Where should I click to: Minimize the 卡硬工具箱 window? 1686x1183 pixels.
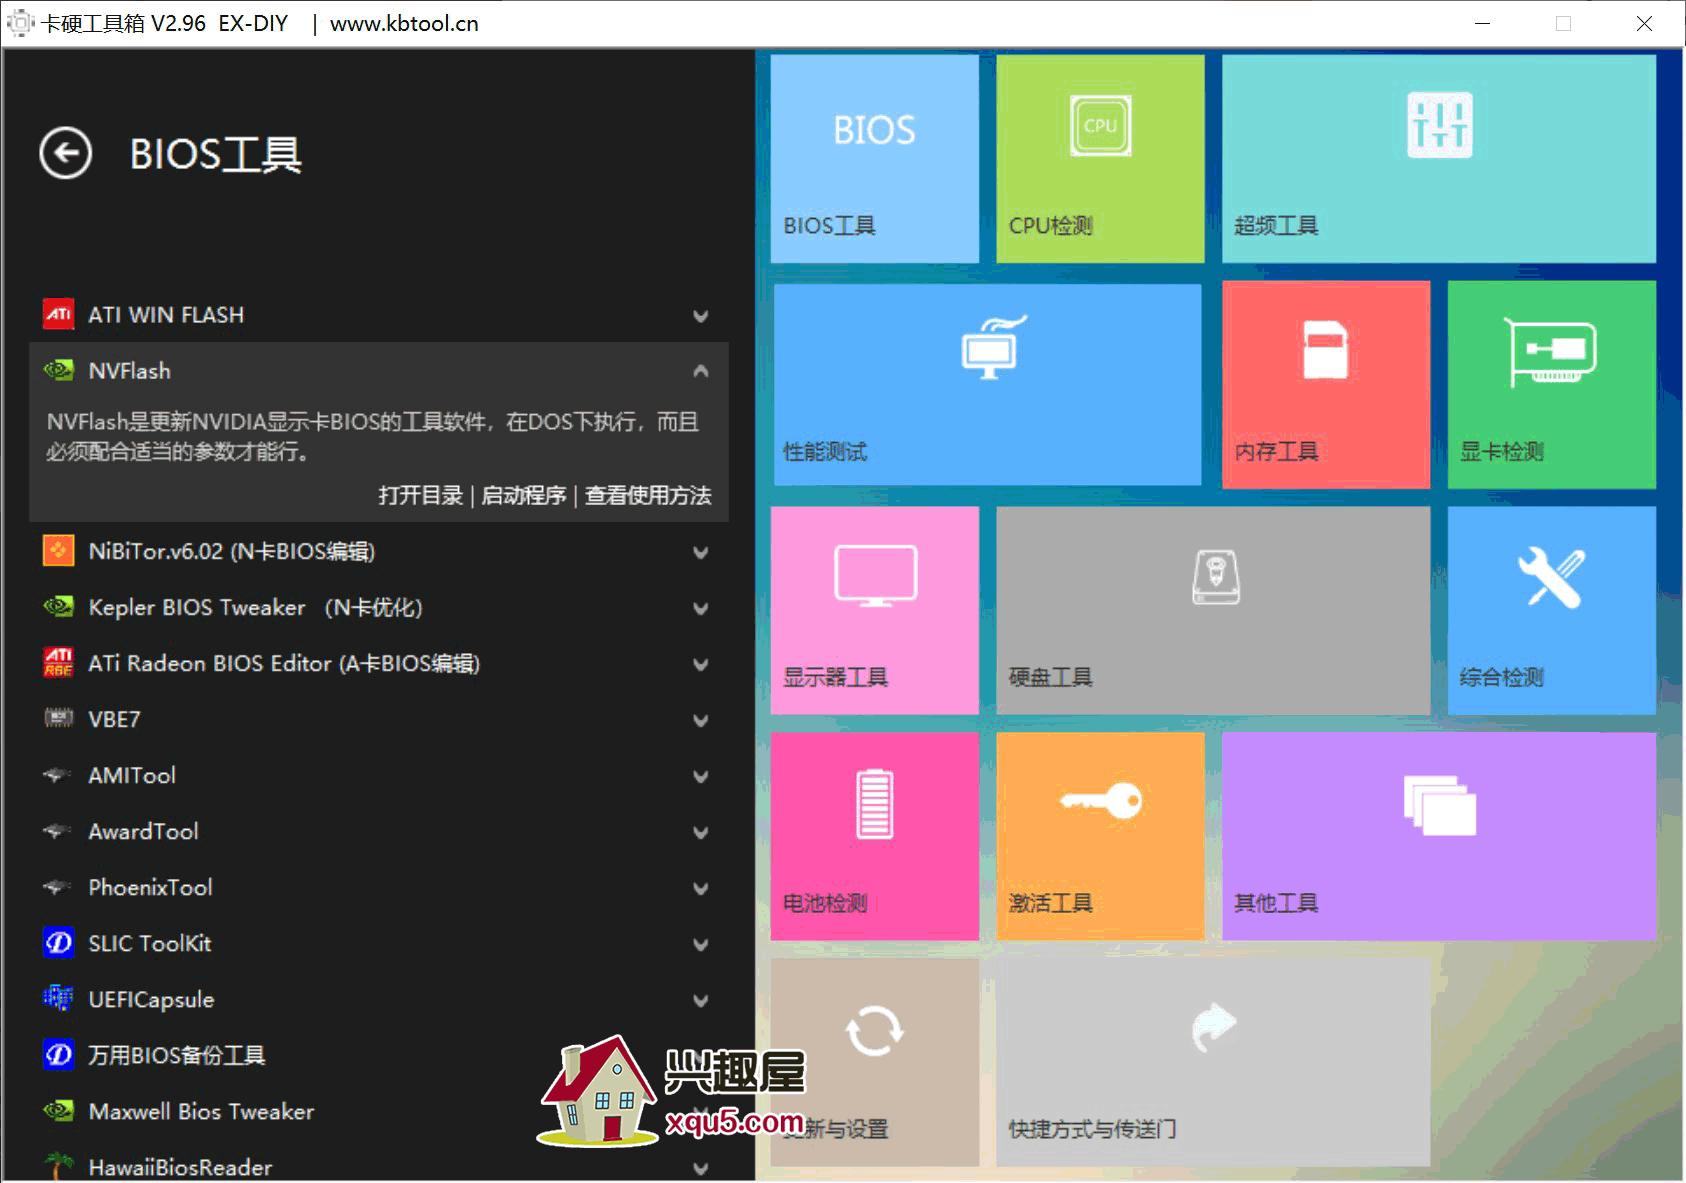coord(1482,23)
